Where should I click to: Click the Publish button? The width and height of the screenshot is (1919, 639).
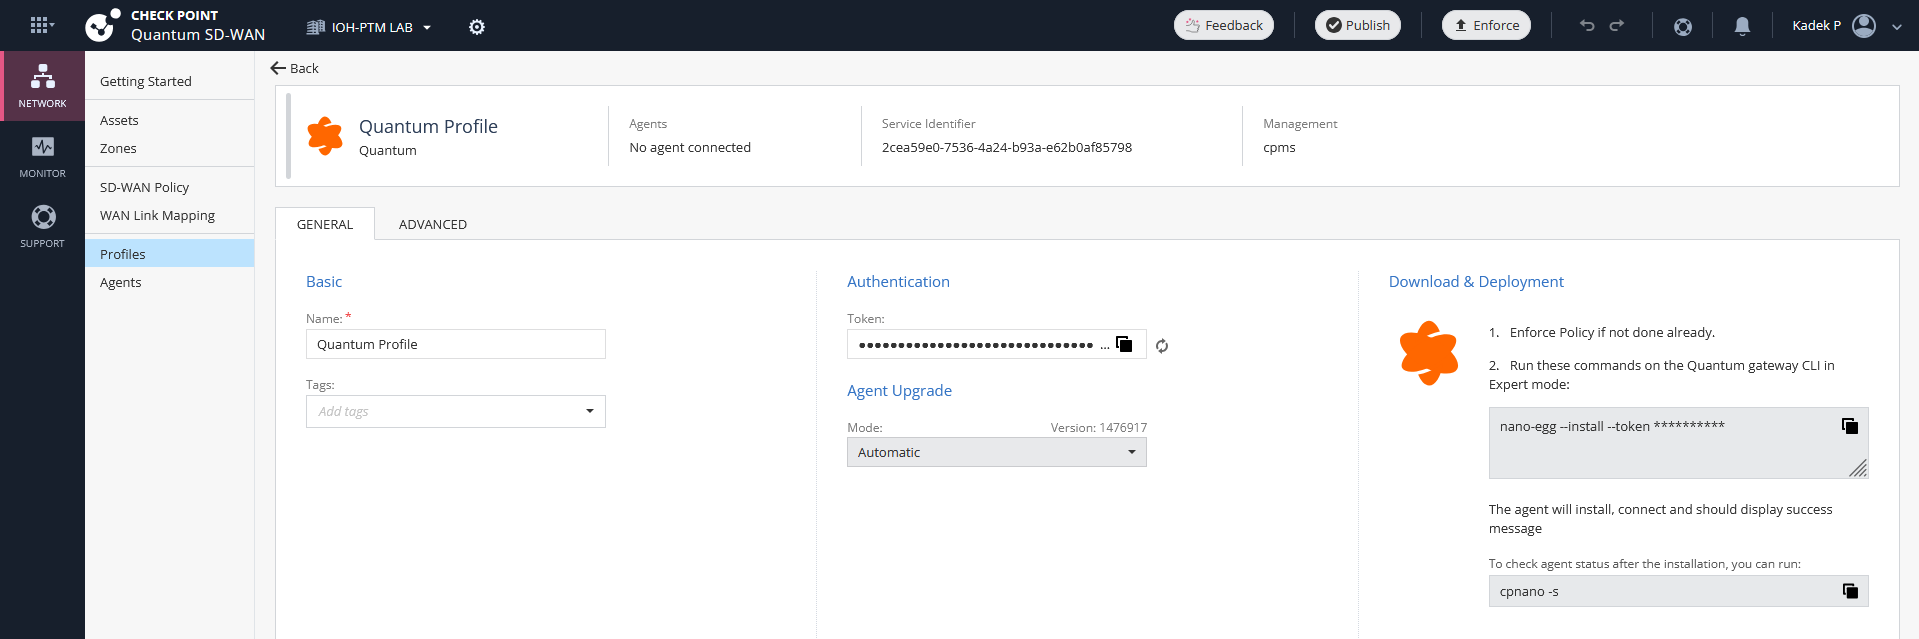1357,26
